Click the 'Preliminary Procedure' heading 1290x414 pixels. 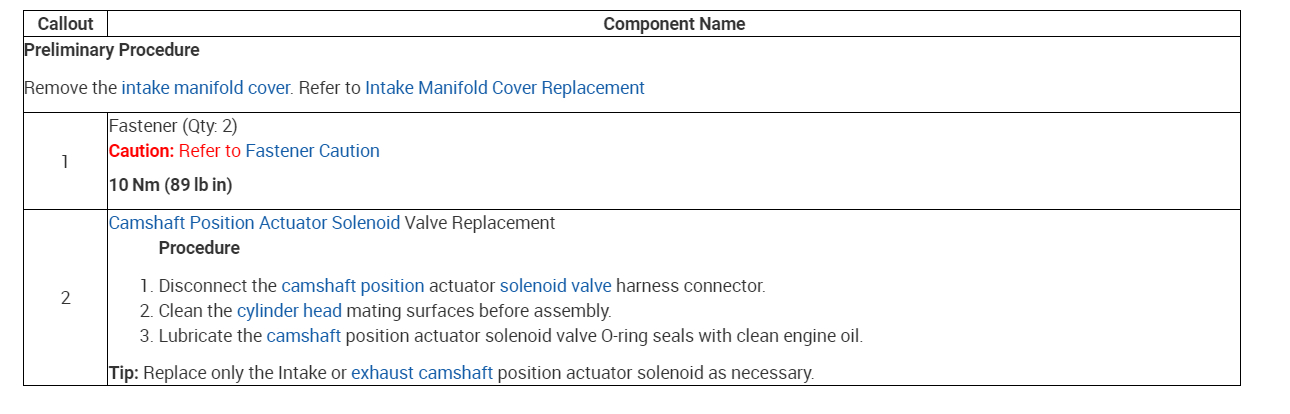point(111,50)
